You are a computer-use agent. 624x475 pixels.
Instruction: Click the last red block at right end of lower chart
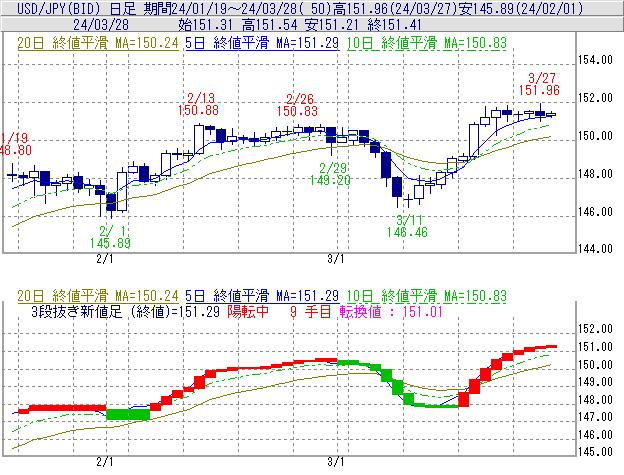pos(551,347)
